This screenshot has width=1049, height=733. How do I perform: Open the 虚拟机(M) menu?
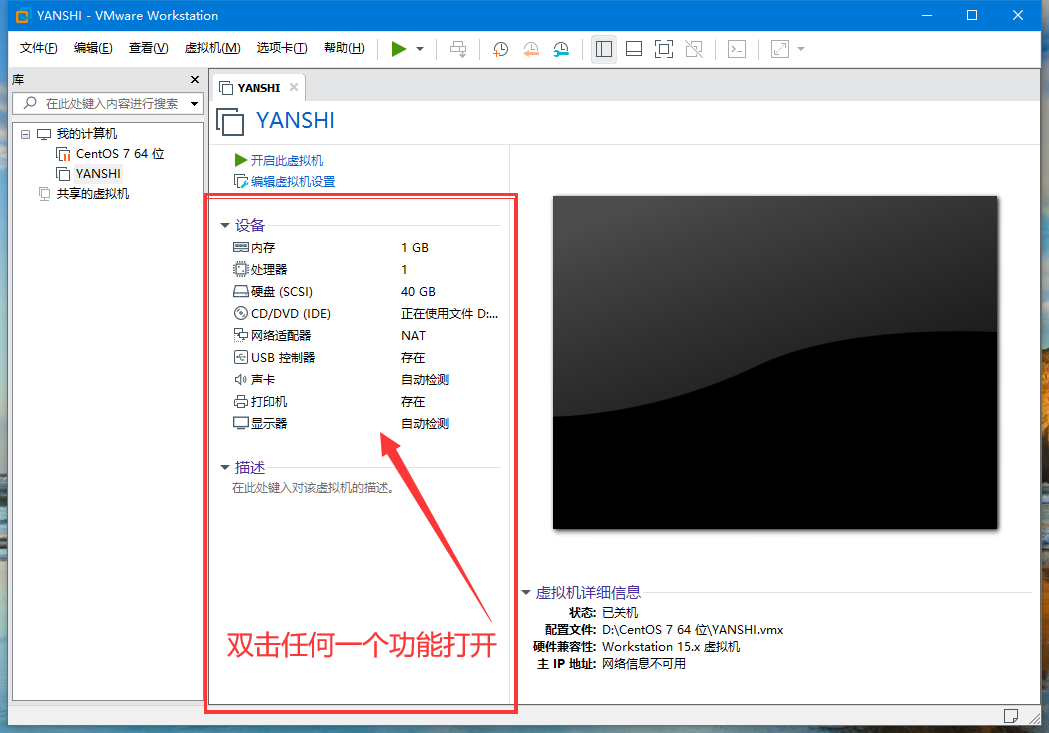[x=212, y=48]
